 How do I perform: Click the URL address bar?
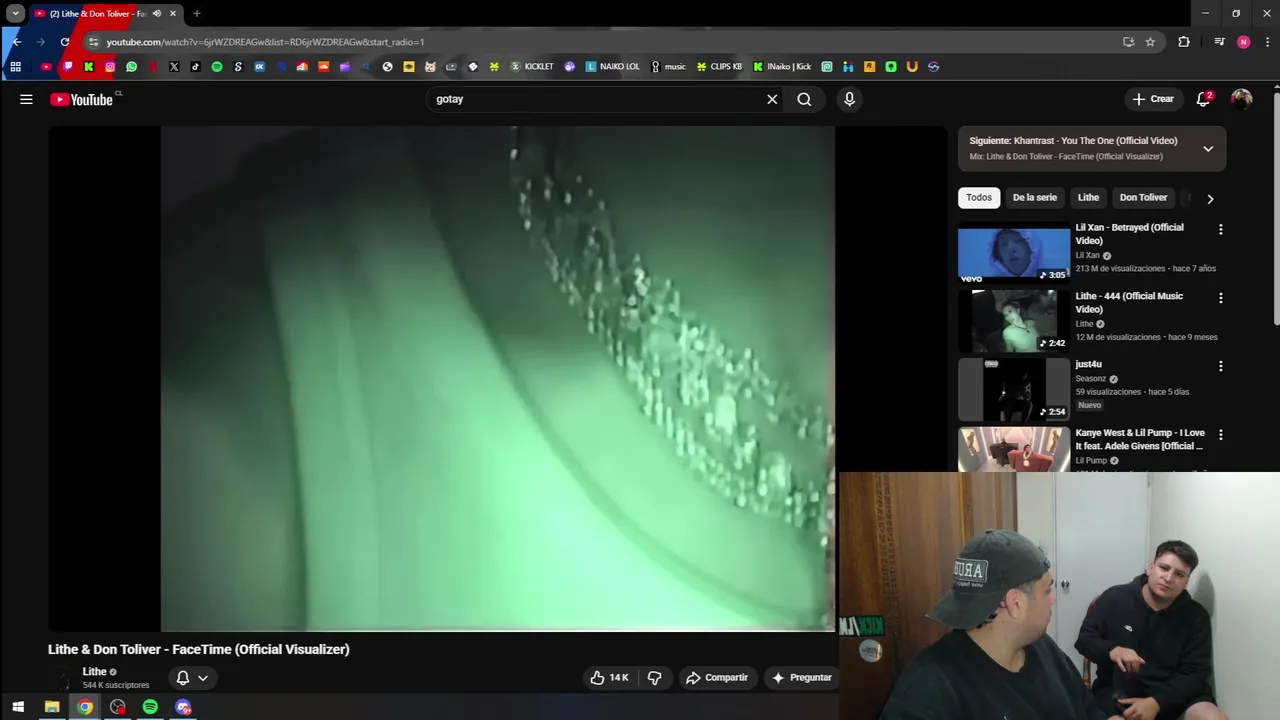coord(600,42)
